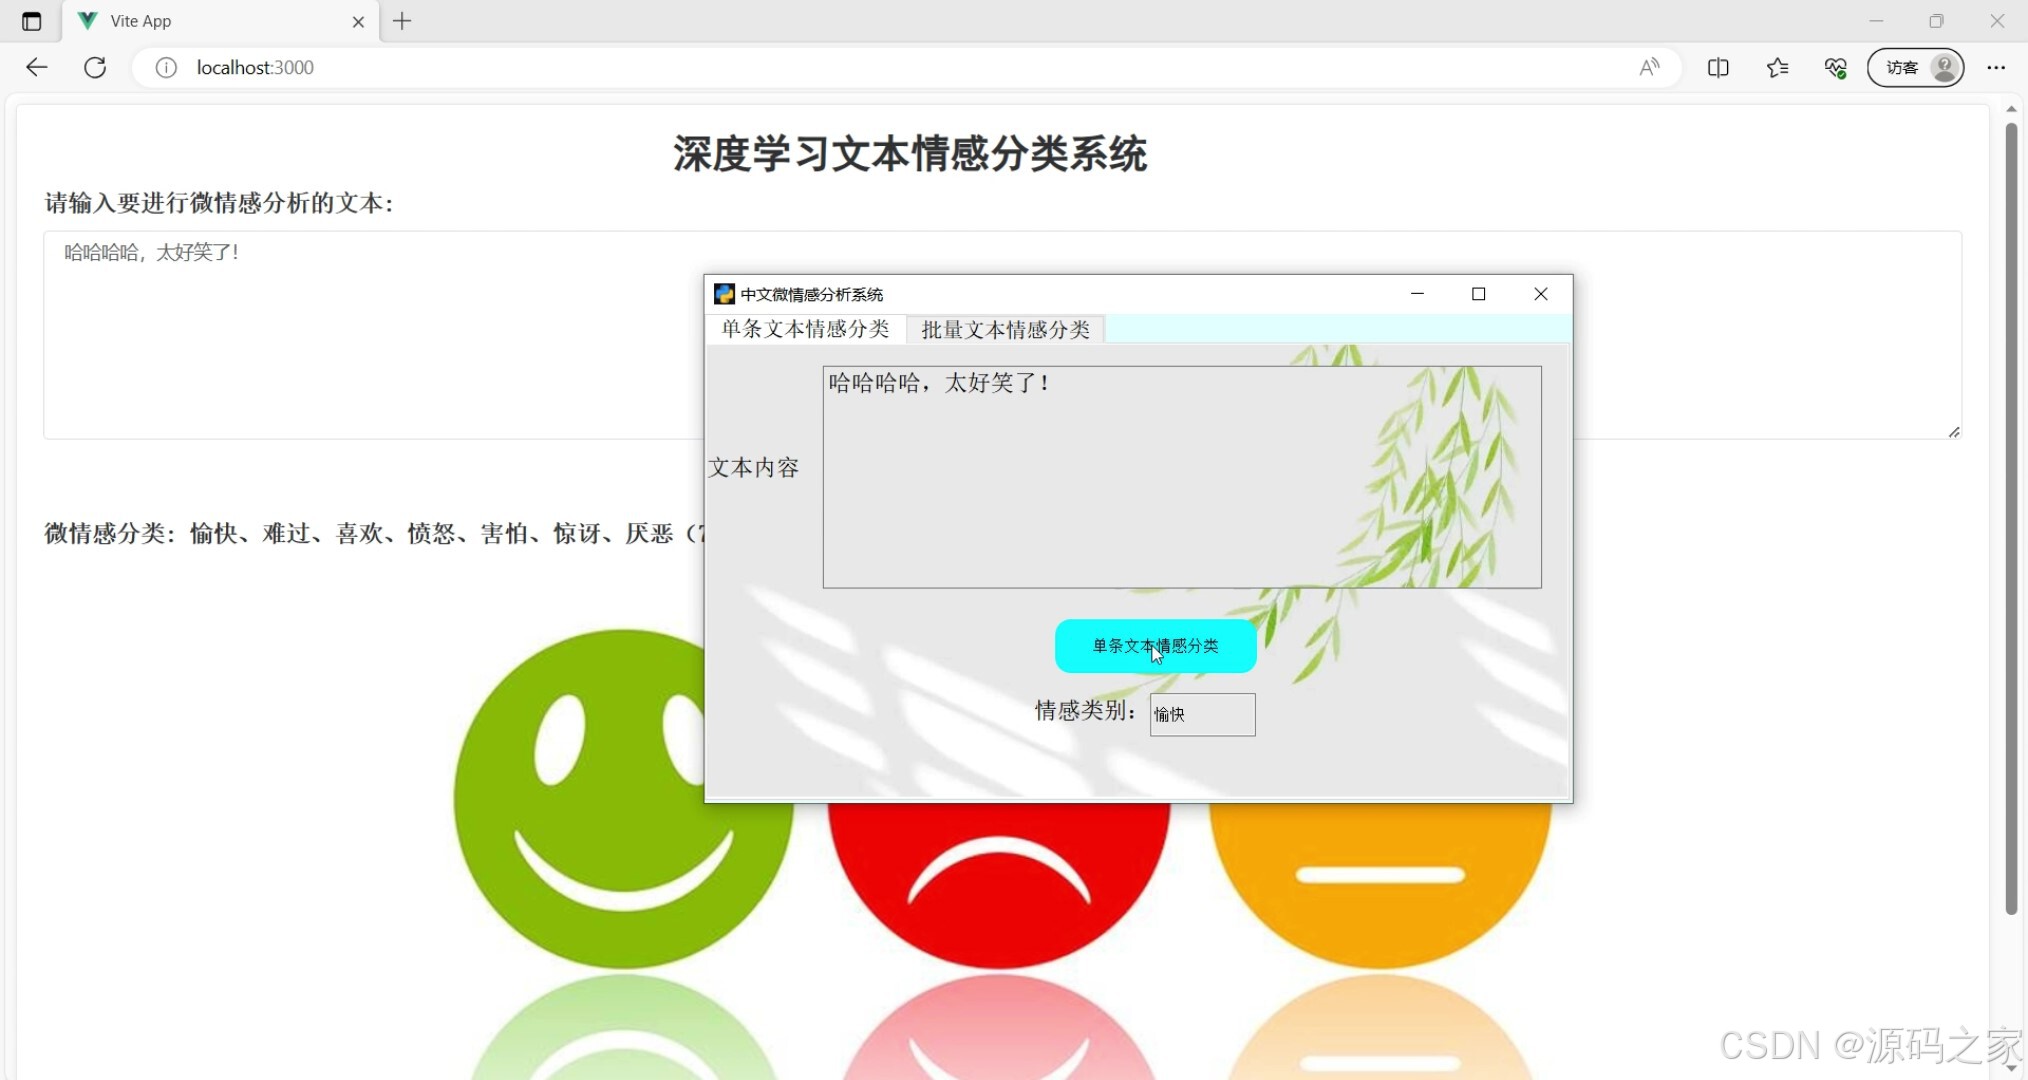Viewport: 2028px width, 1080px height.
Task: Click the 微情感分类 category list text
Action: pos(373,533)
